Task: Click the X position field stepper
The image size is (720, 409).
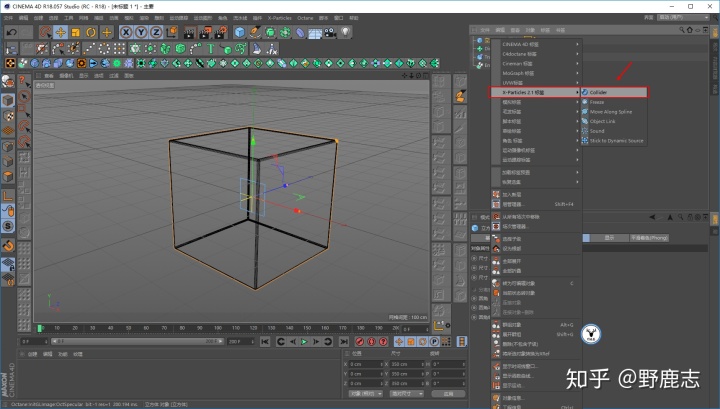Action: (x=381, y=364)
